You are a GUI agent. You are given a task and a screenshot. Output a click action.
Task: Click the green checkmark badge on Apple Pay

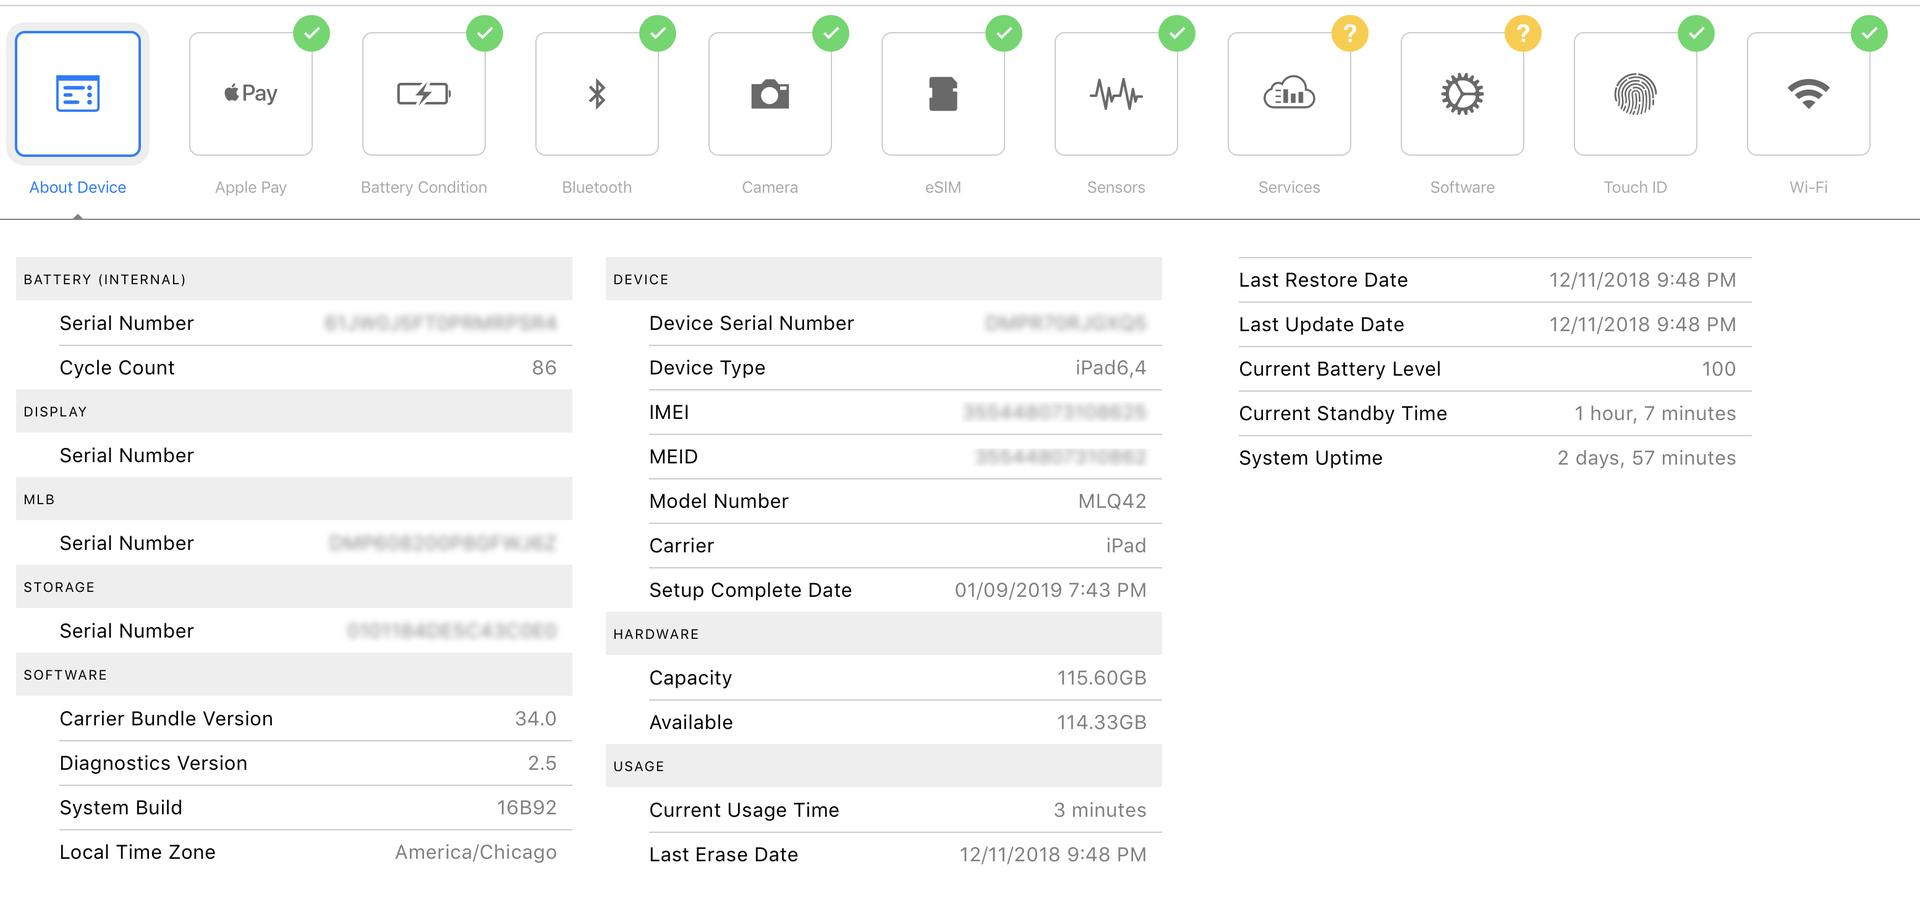pyautogui.click(x=311, y=34)
